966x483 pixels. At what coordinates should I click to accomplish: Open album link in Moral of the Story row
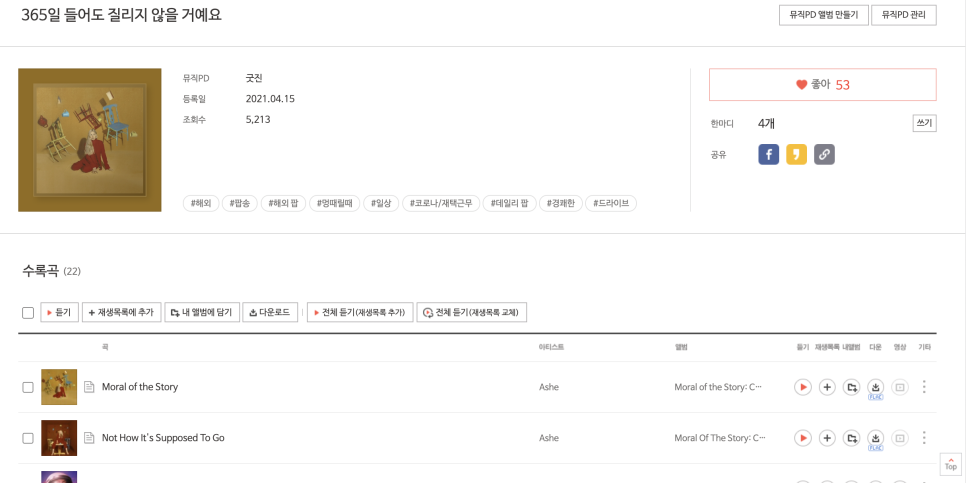[718, 387]
